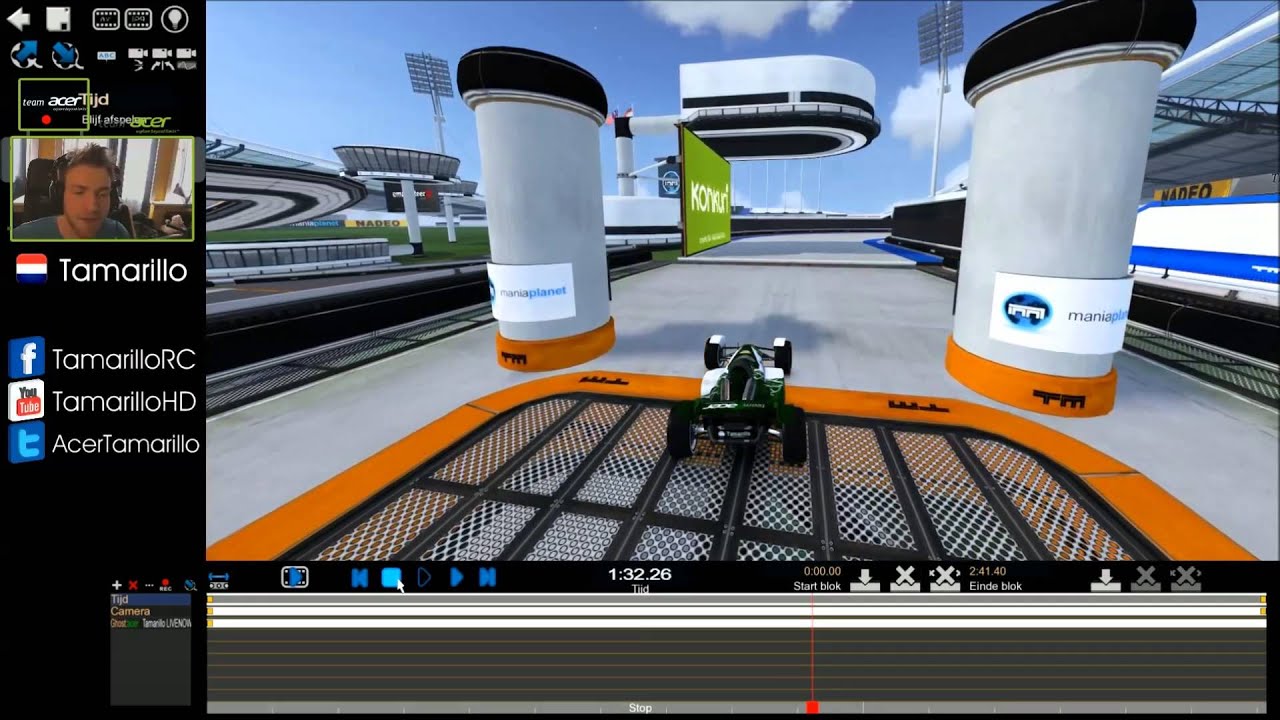Click yellow key at Ghost track start
This screenshot has width=1280, height=720.
click(210, 622)
